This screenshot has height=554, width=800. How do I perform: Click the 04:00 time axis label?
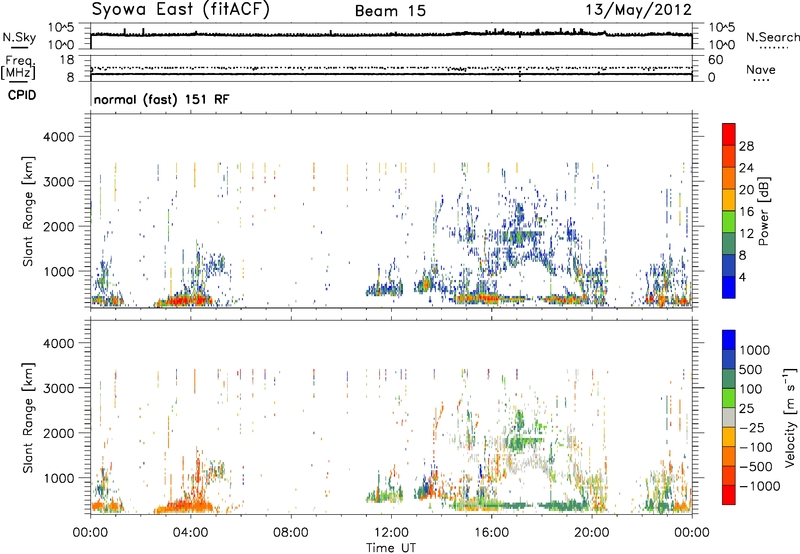(x=190, y=533)
